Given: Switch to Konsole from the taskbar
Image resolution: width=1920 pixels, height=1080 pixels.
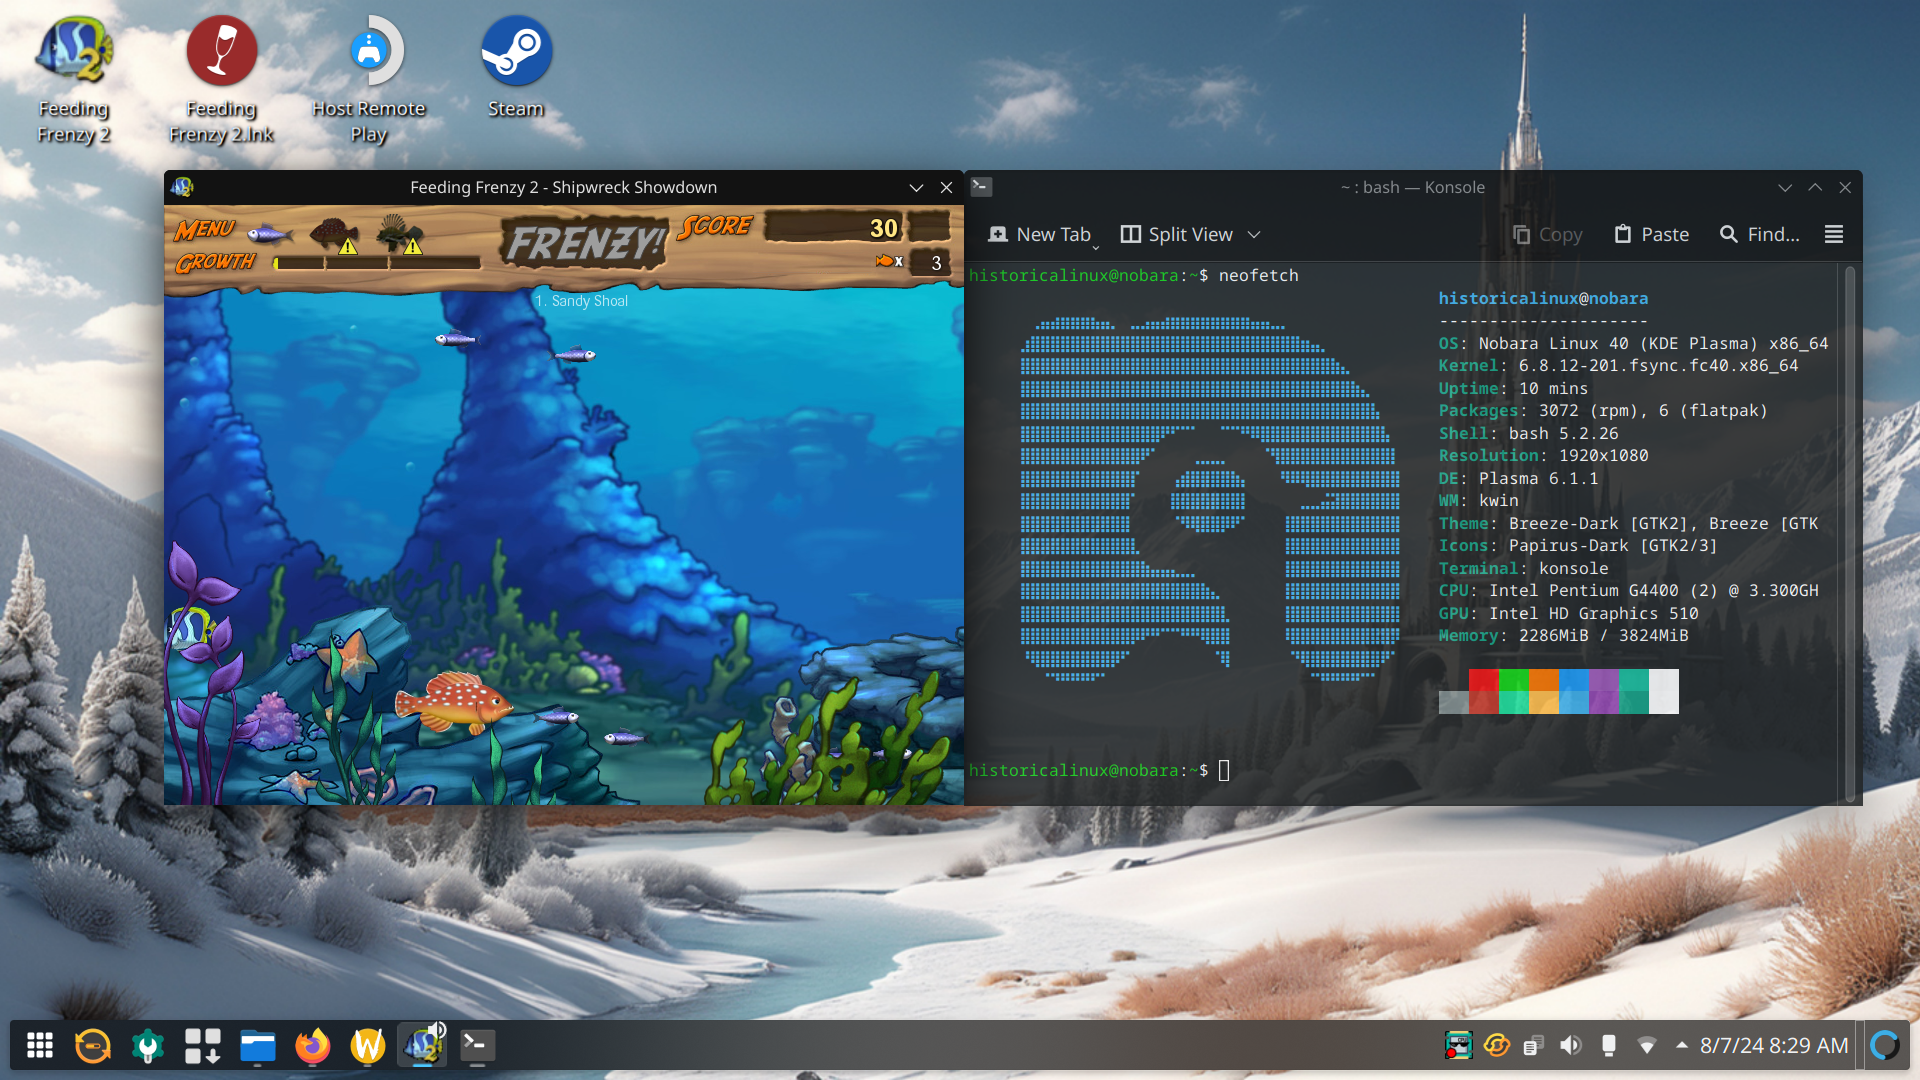Looking at the screenshot, I should pos(477,1045).
